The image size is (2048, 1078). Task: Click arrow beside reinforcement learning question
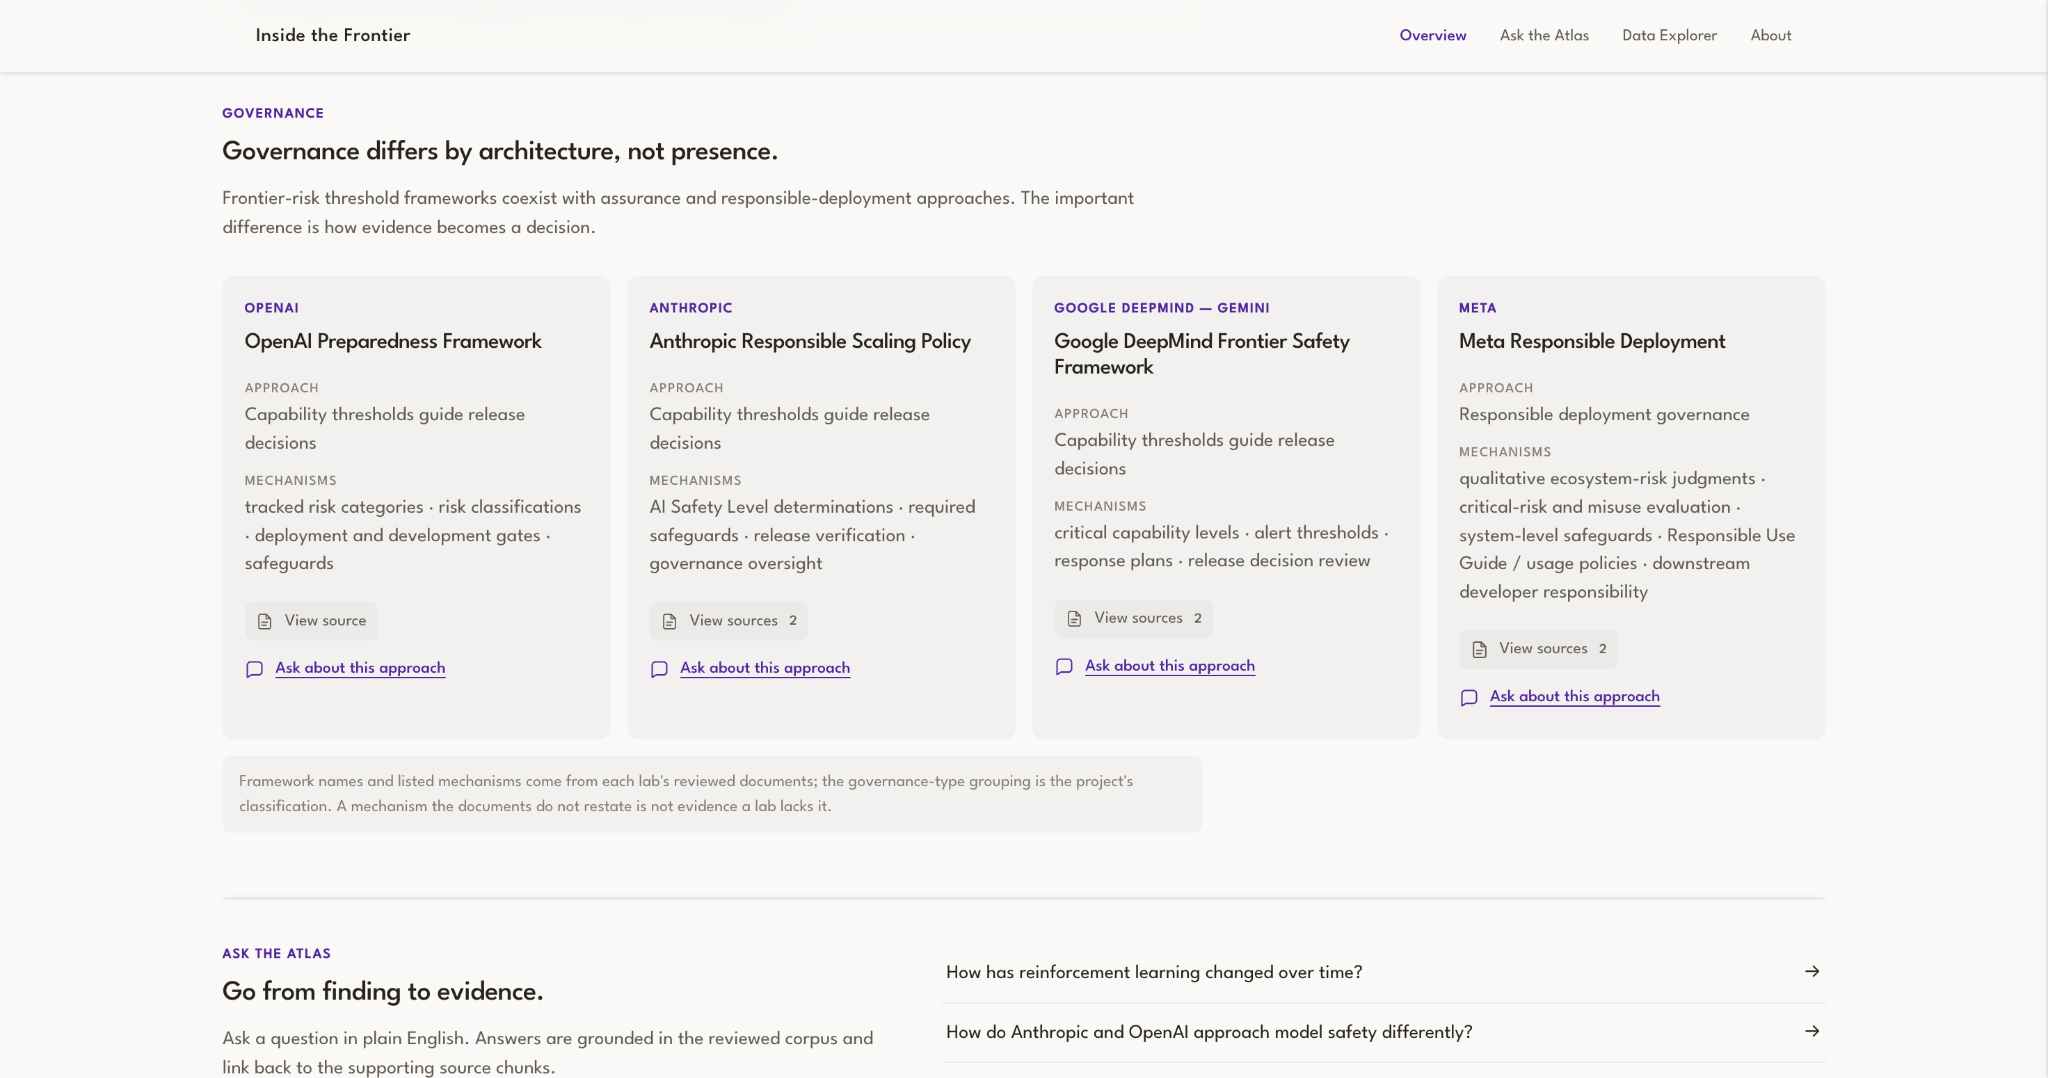1812,971
